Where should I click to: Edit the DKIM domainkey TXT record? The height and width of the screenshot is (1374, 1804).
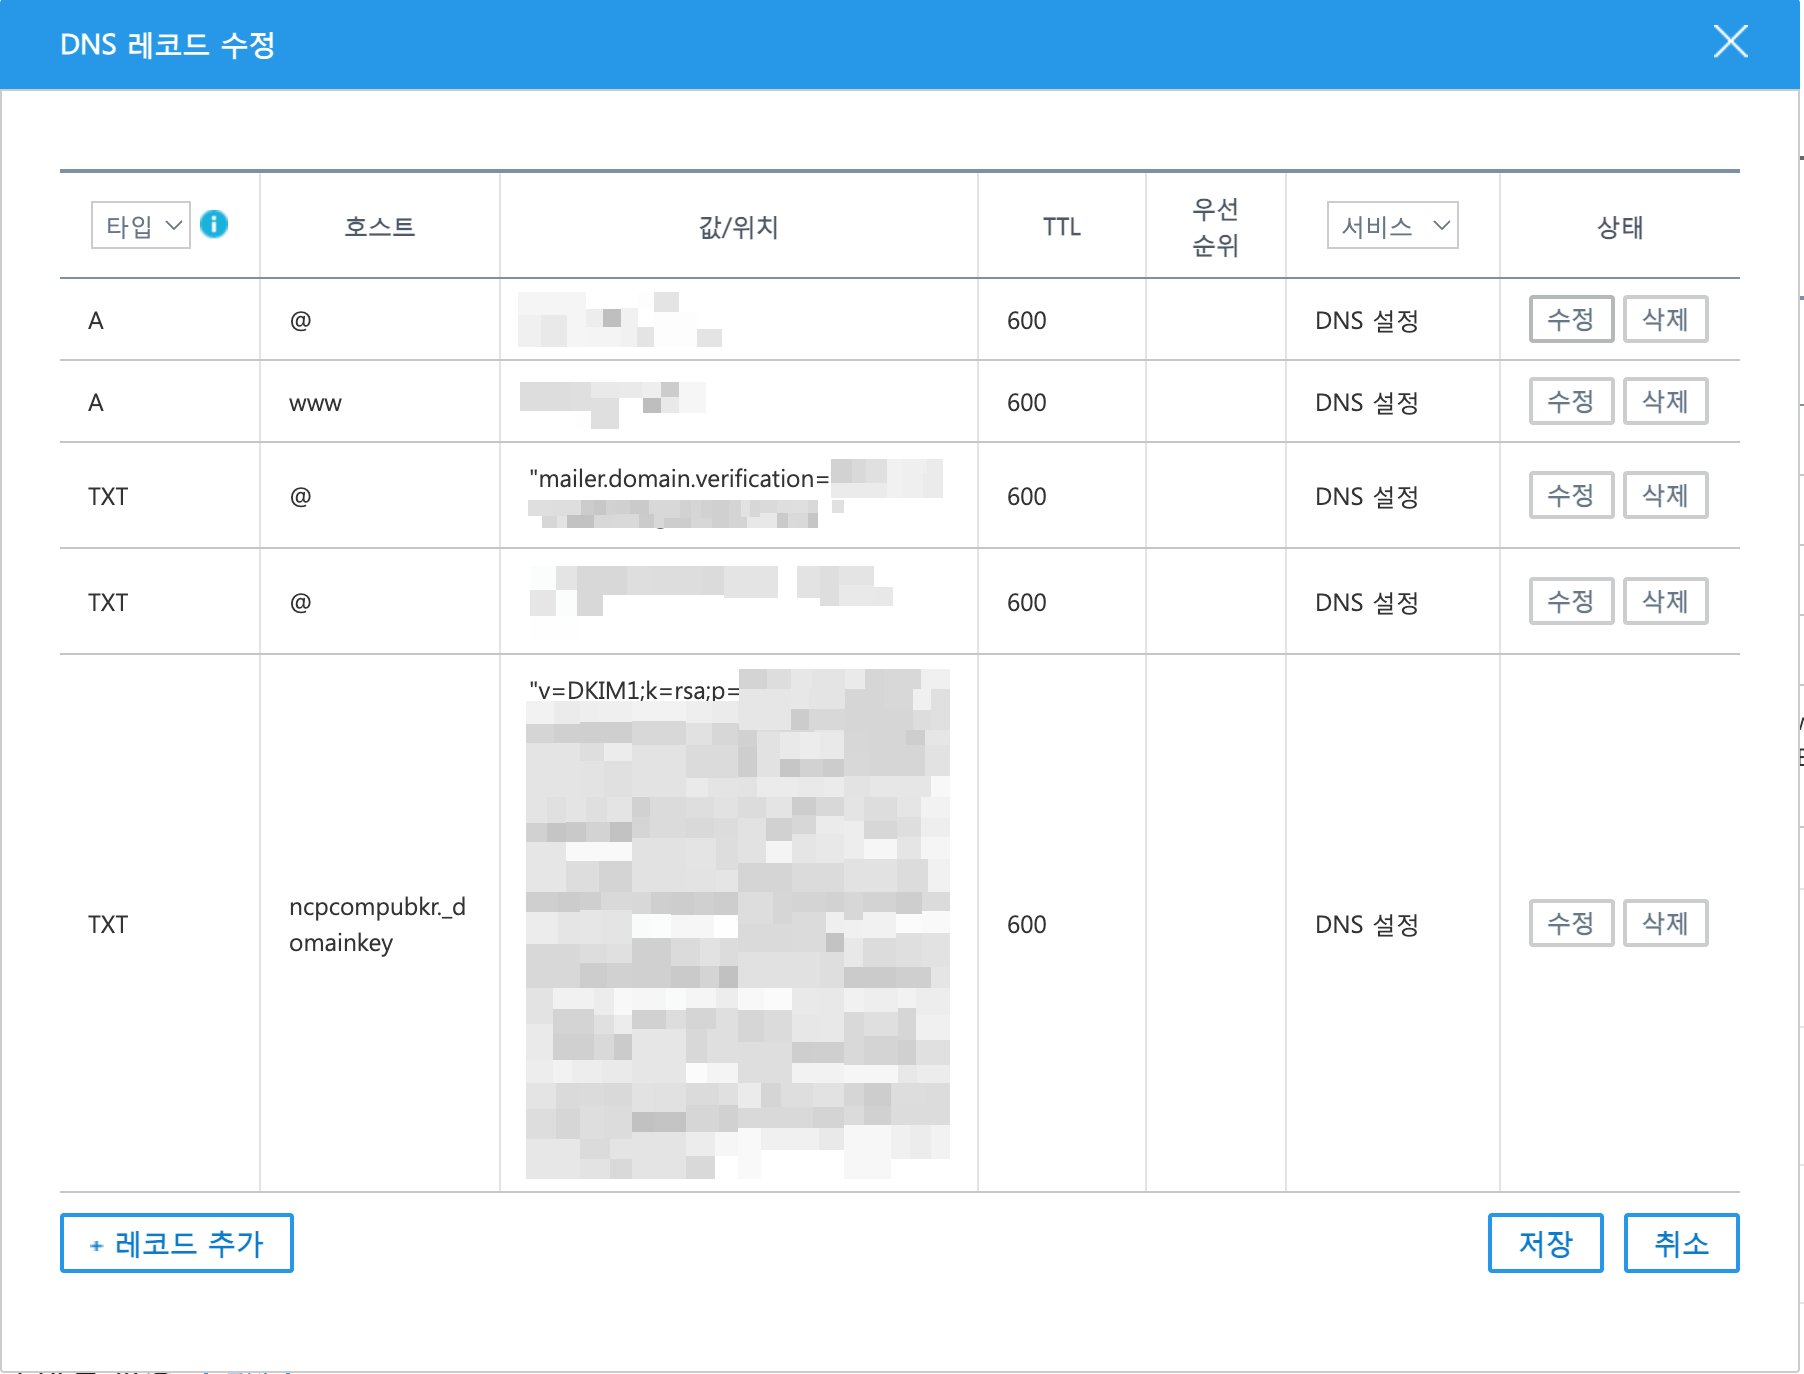(1570, 924)
